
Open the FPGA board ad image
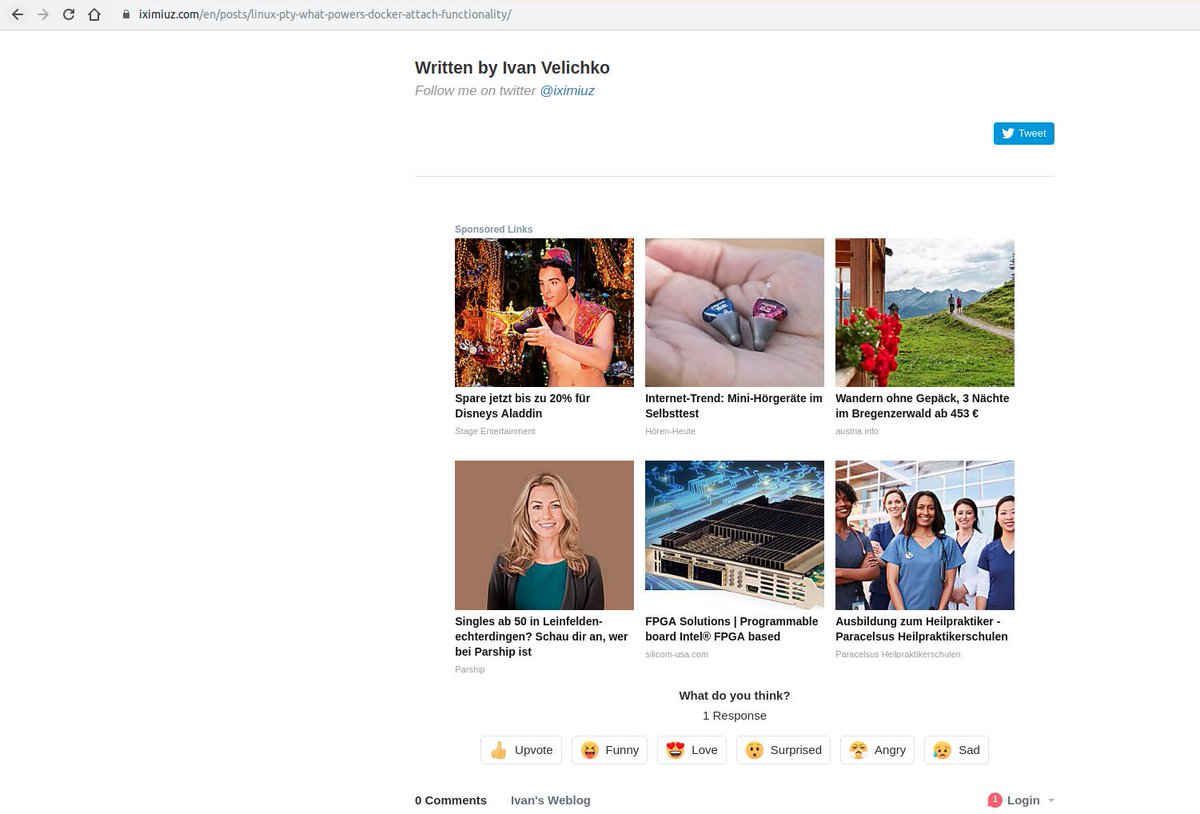click(734, 535)
